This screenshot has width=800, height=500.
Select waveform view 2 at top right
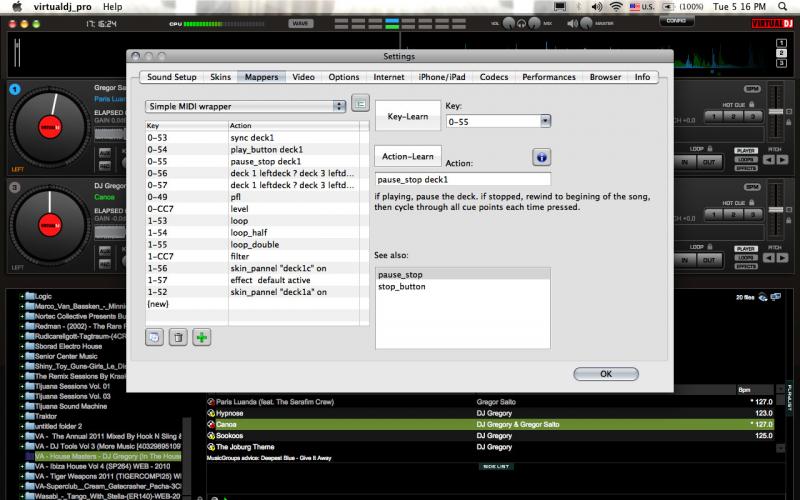(781, 53)
